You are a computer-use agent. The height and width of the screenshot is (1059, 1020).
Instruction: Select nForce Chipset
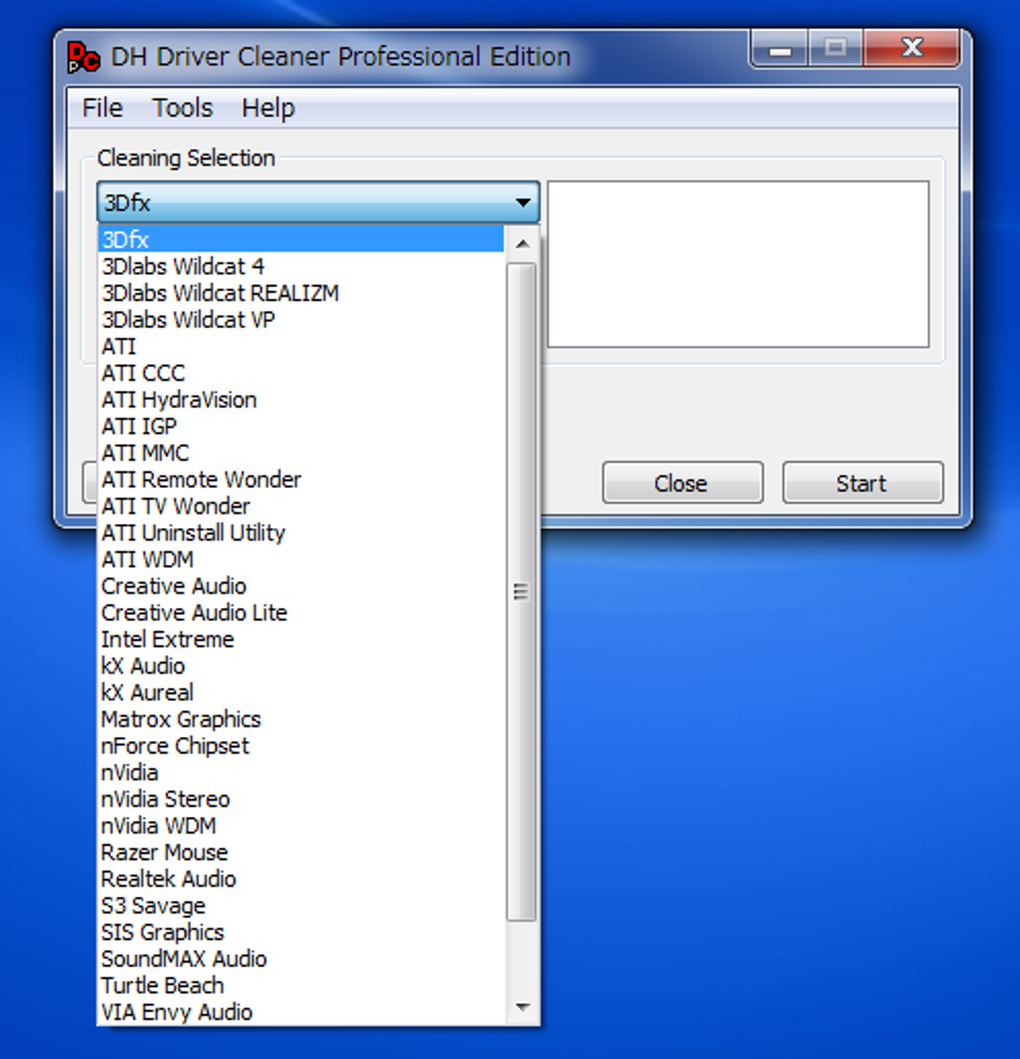[301, 746]
